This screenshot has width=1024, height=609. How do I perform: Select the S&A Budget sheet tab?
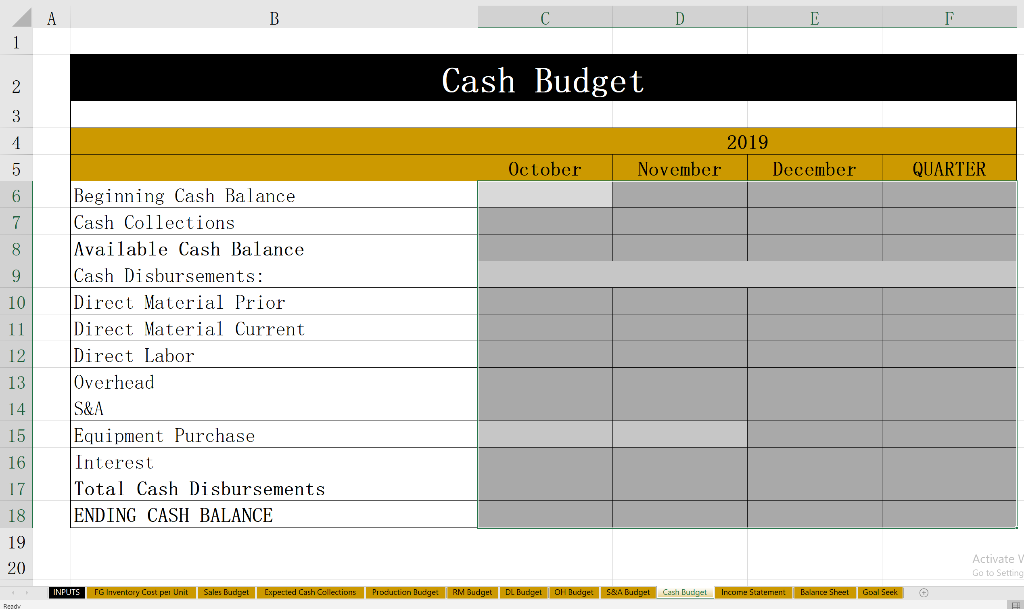pyautogui.click(x=628, y=592)
